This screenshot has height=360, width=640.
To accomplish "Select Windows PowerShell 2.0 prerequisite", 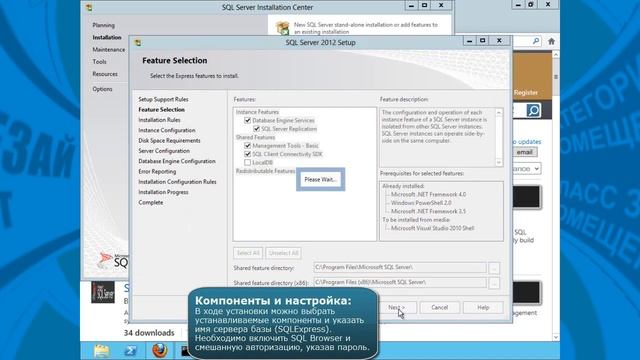I will pyautogui.click(x=421, y=203).
